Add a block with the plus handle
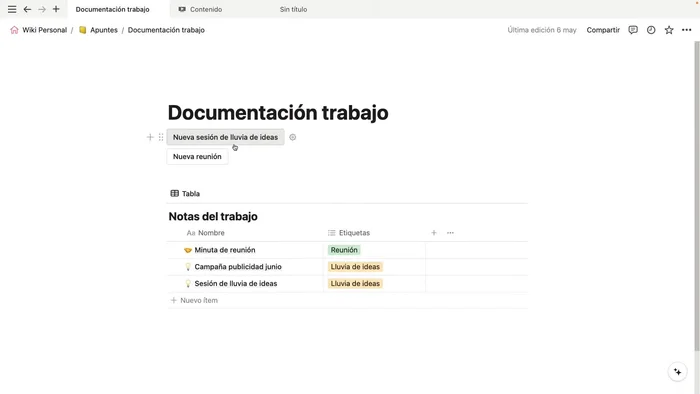This screenshot has width=700, height=394. tap(150, 137)
